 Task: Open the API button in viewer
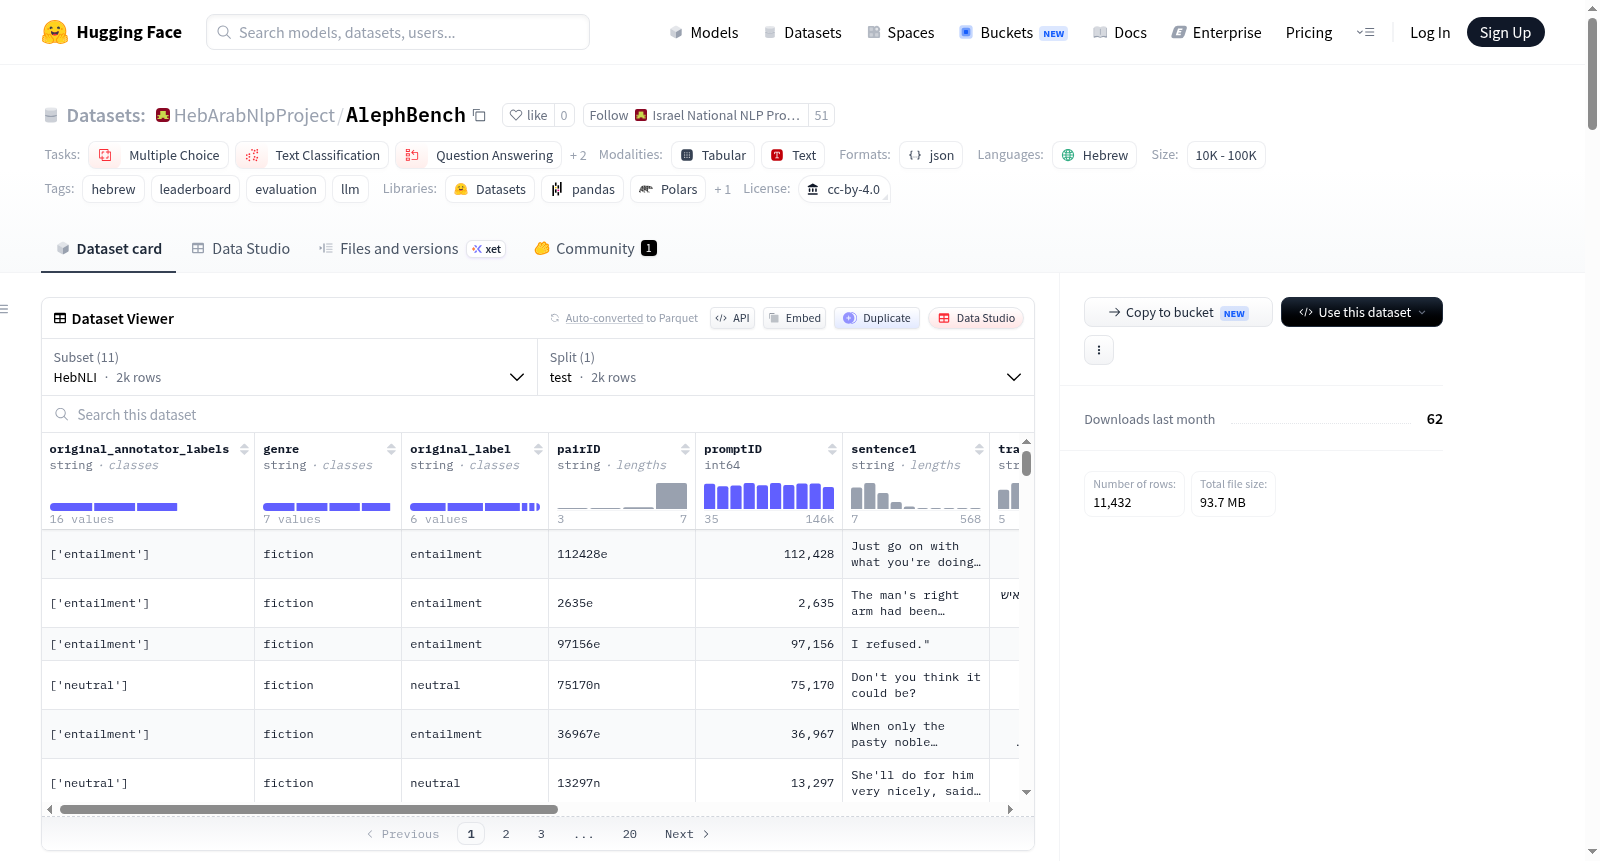[x=732, y=318]
